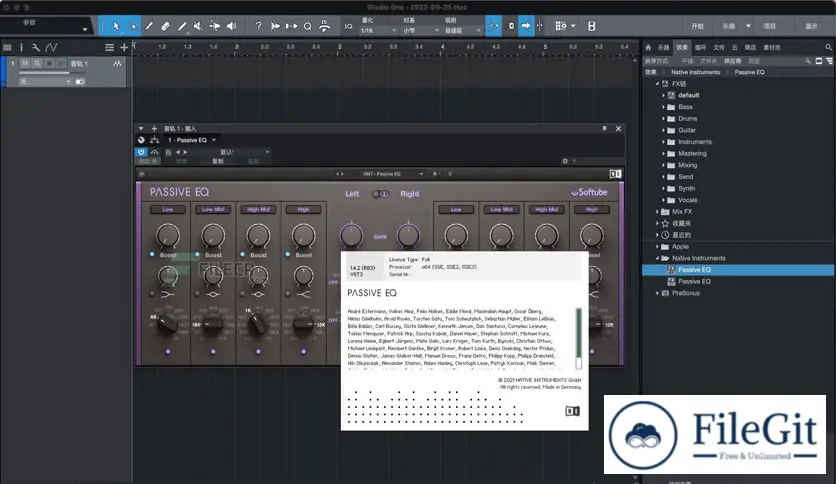Switch to the 效果 browser tab
Viewport: 836px width, 484px height.
tap(682, 47)
